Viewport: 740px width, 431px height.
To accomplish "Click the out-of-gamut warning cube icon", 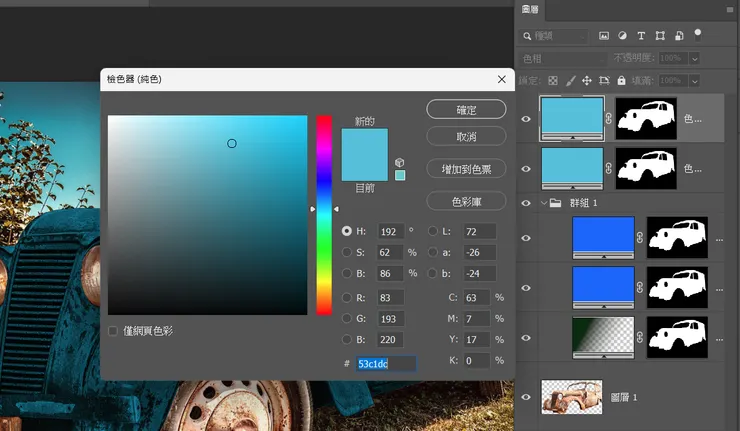I will [400, 161].
